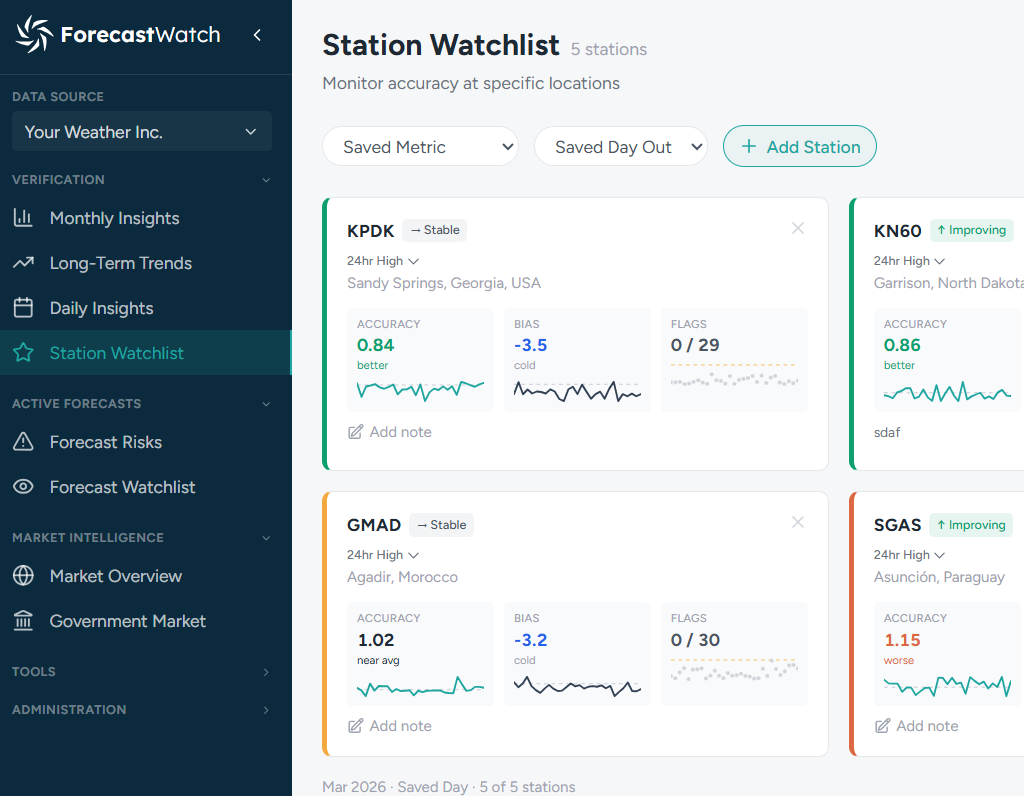Expand the Administration section
This screenshot has height=796, width=1024.
coord(265,710)
